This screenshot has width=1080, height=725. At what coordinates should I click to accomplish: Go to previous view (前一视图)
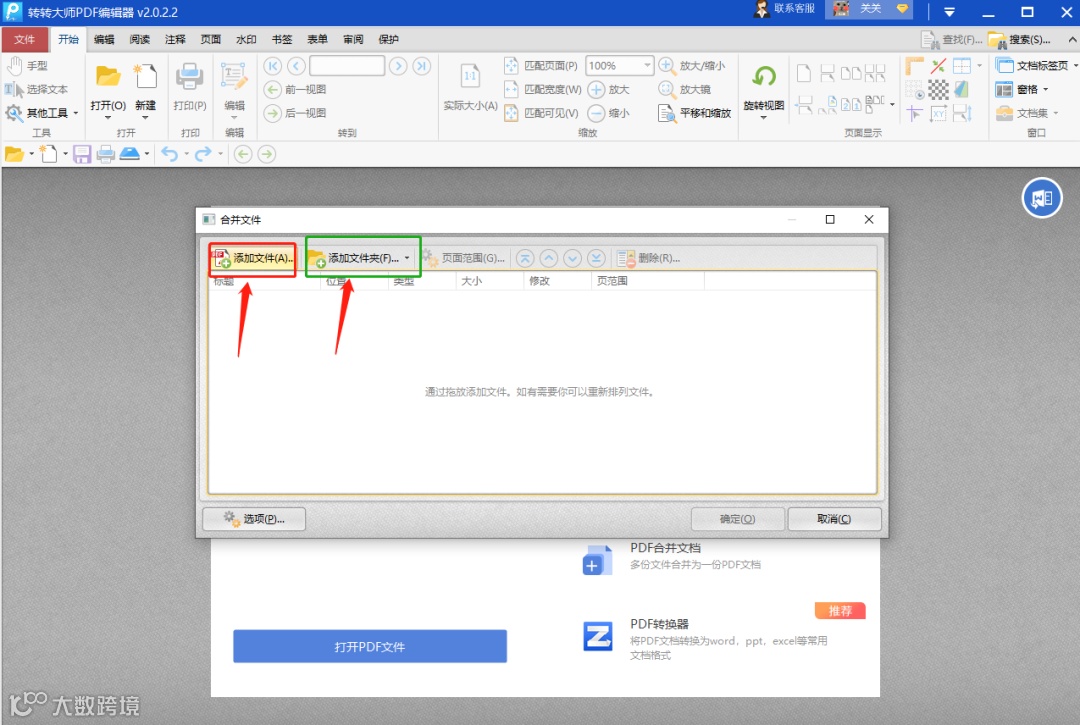point(295,90)
